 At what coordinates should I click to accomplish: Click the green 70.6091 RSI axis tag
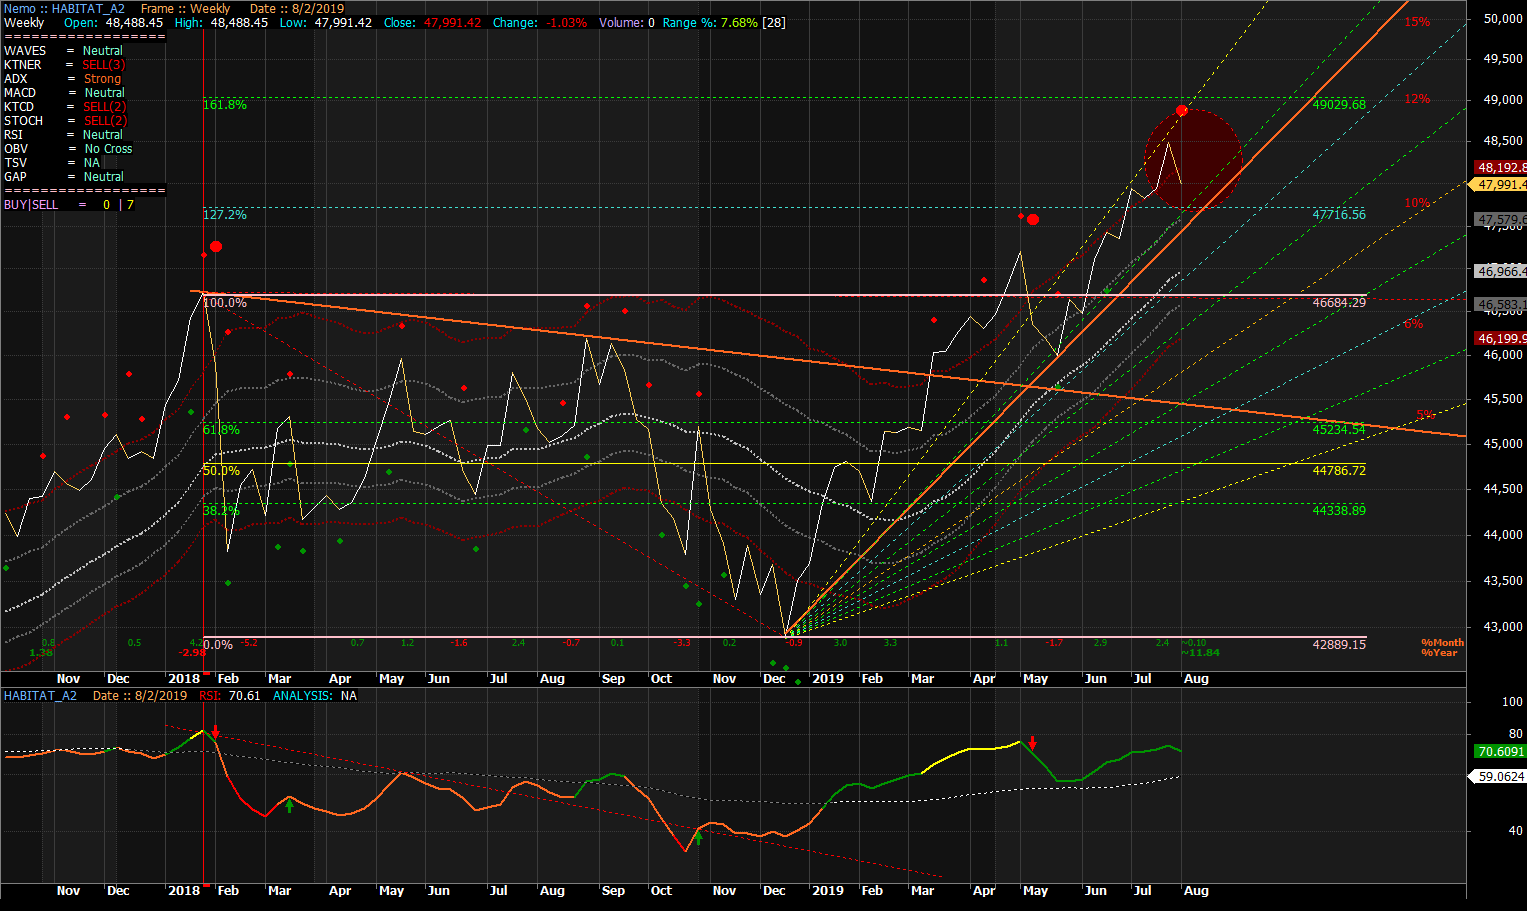[x=1500, y=751]
